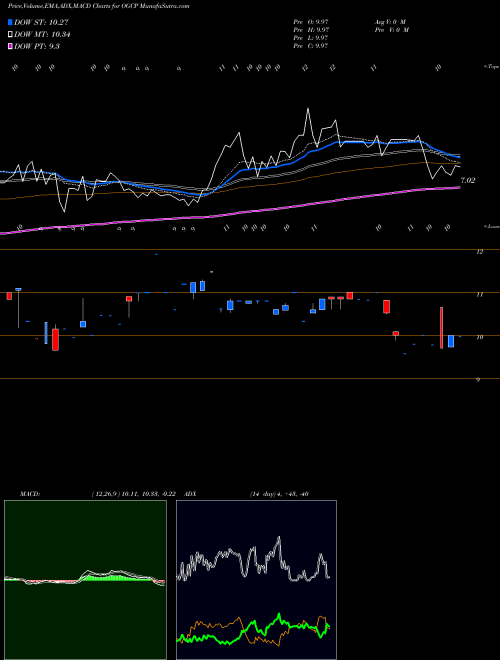Click the 11 axis level label
The image size is (500, 660).
[479, 295]
